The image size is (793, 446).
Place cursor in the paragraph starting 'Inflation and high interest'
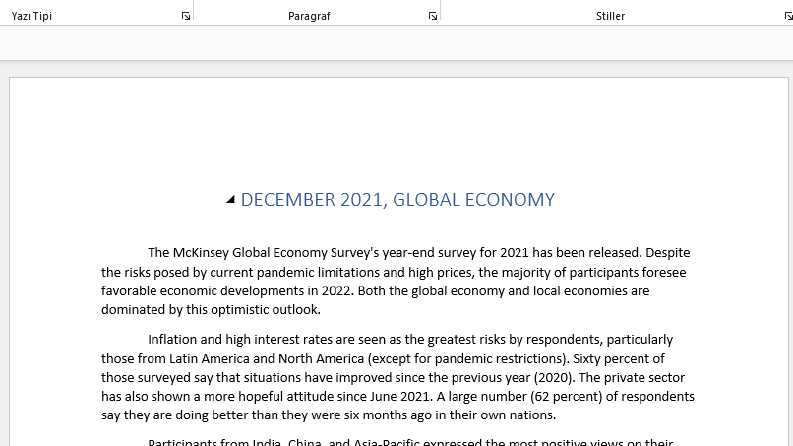pos(398,377)
